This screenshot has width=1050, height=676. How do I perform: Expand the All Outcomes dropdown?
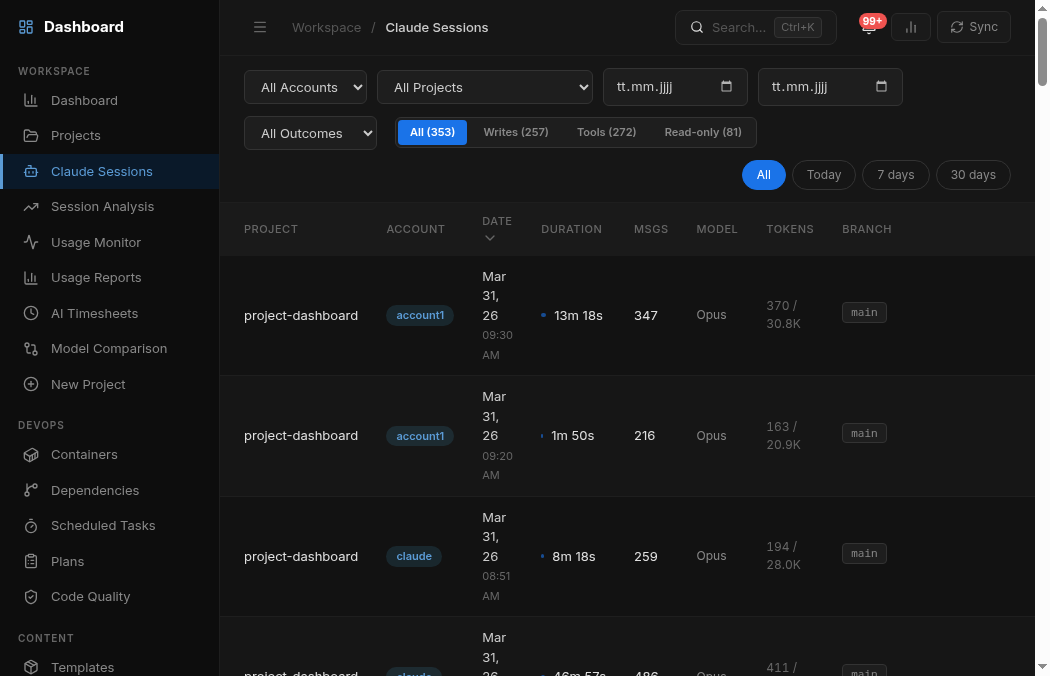(x=310, y=134)
